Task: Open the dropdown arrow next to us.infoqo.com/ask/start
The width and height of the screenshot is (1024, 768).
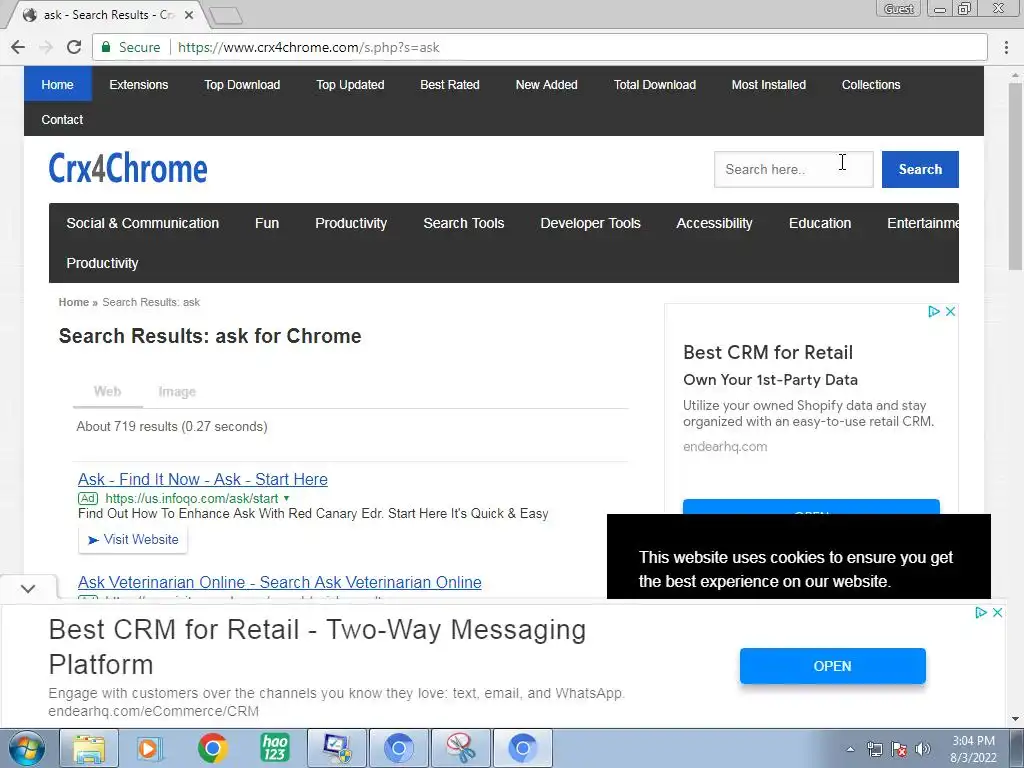Action: [x=286, y=498]
